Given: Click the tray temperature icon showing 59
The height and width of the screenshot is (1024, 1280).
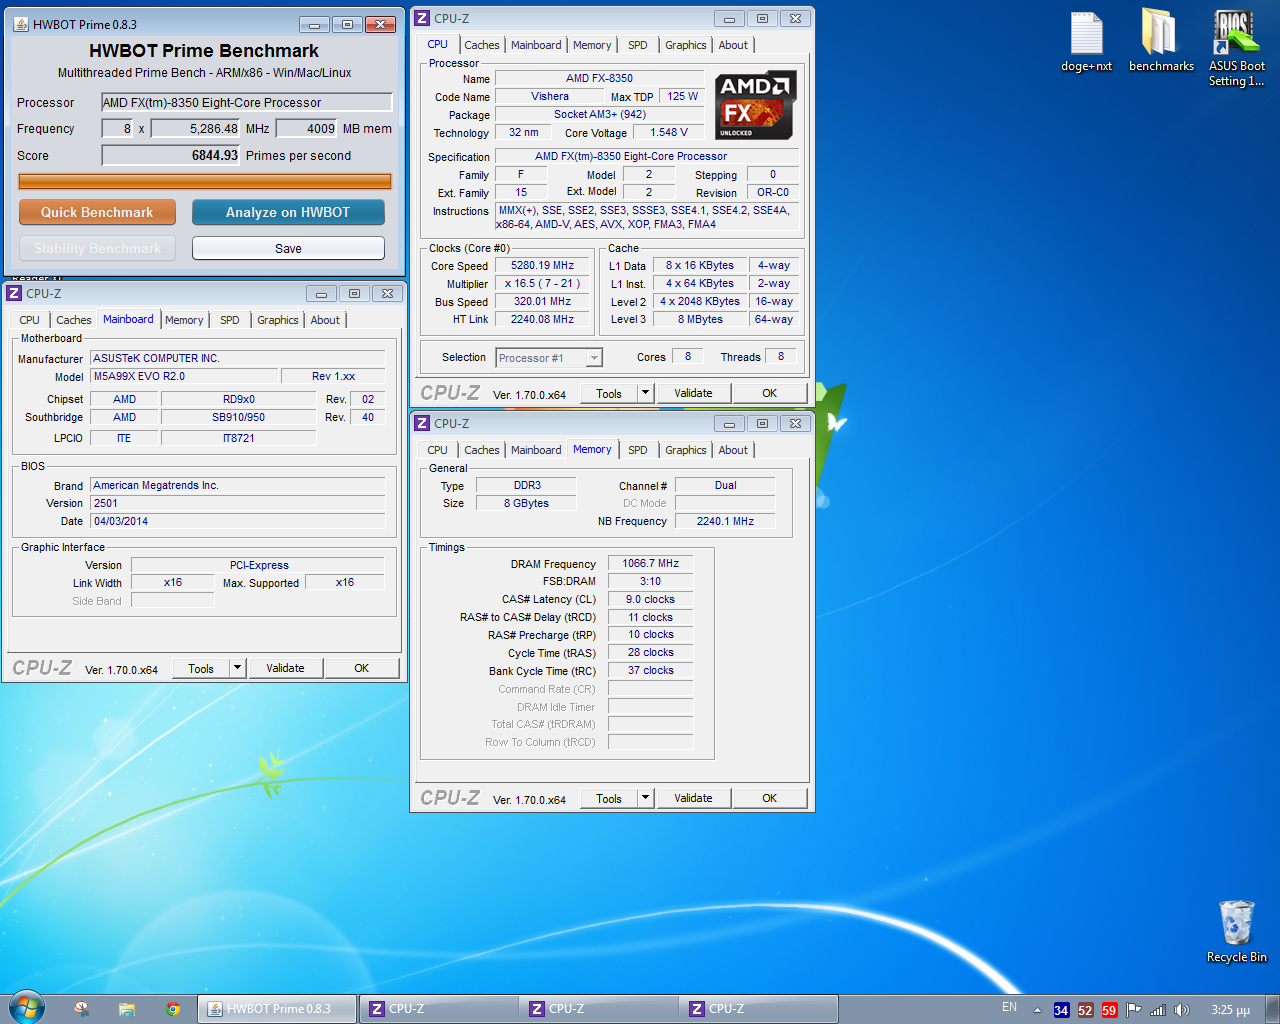Looking at the screenshot, I should (1109, 1010).
